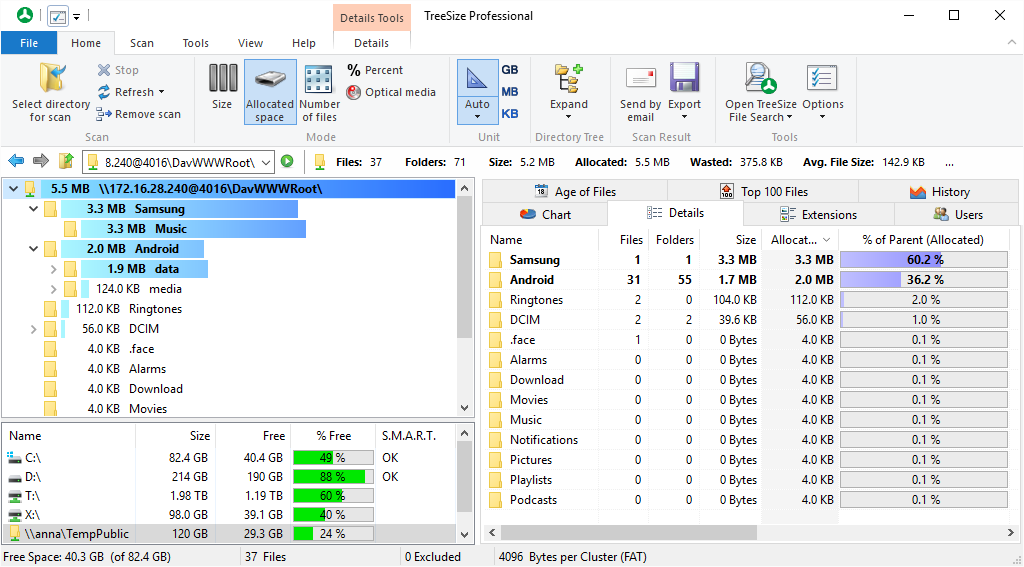This screenshot has width=1024, height=567.
Task: Switch to the Chart tab
Action: 545,214
